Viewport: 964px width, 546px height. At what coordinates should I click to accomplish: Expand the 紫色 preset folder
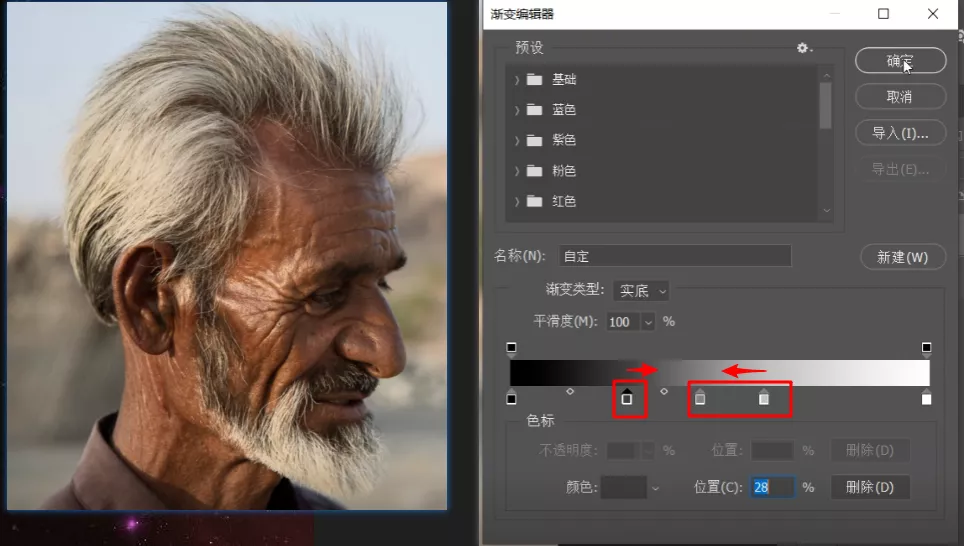(x=516, y=141)
